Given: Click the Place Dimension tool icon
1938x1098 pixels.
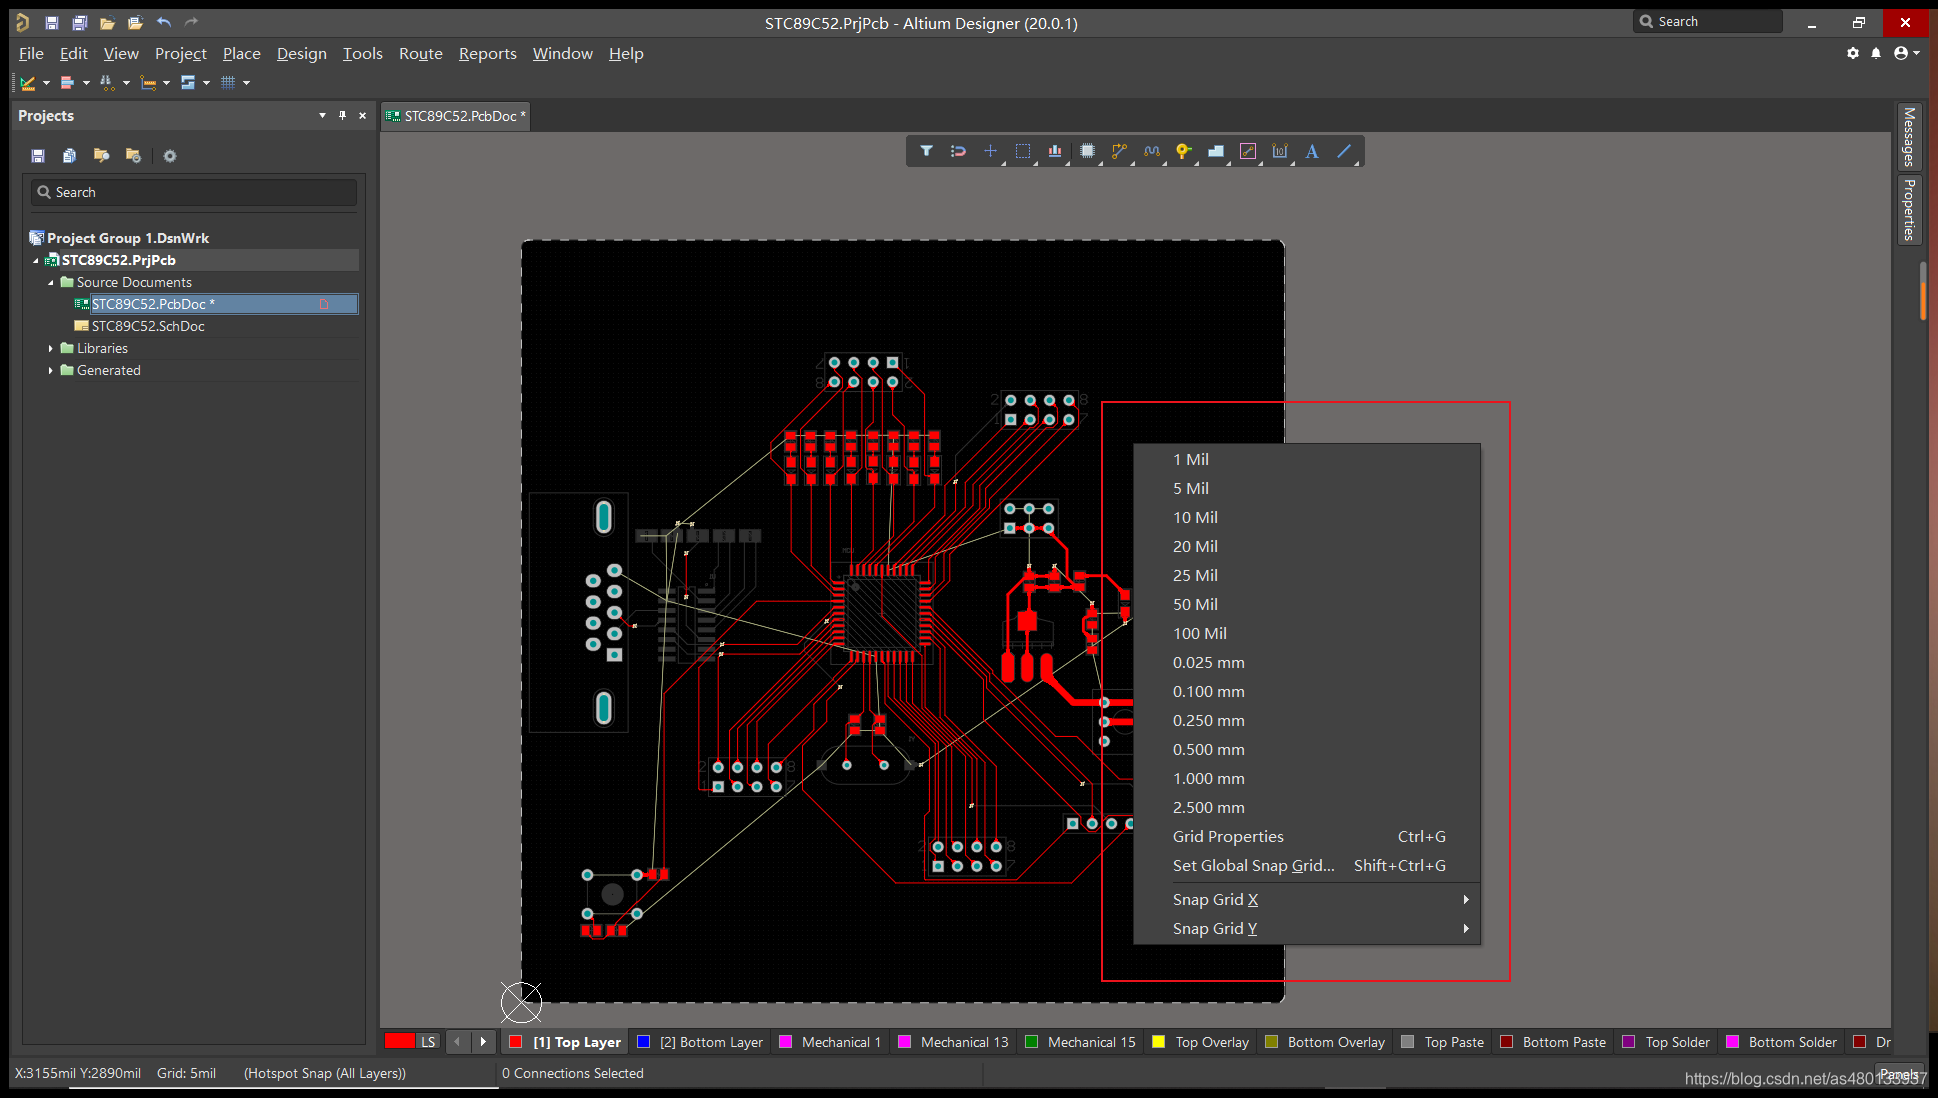Looking at the screenshot, I should 1279,151.
